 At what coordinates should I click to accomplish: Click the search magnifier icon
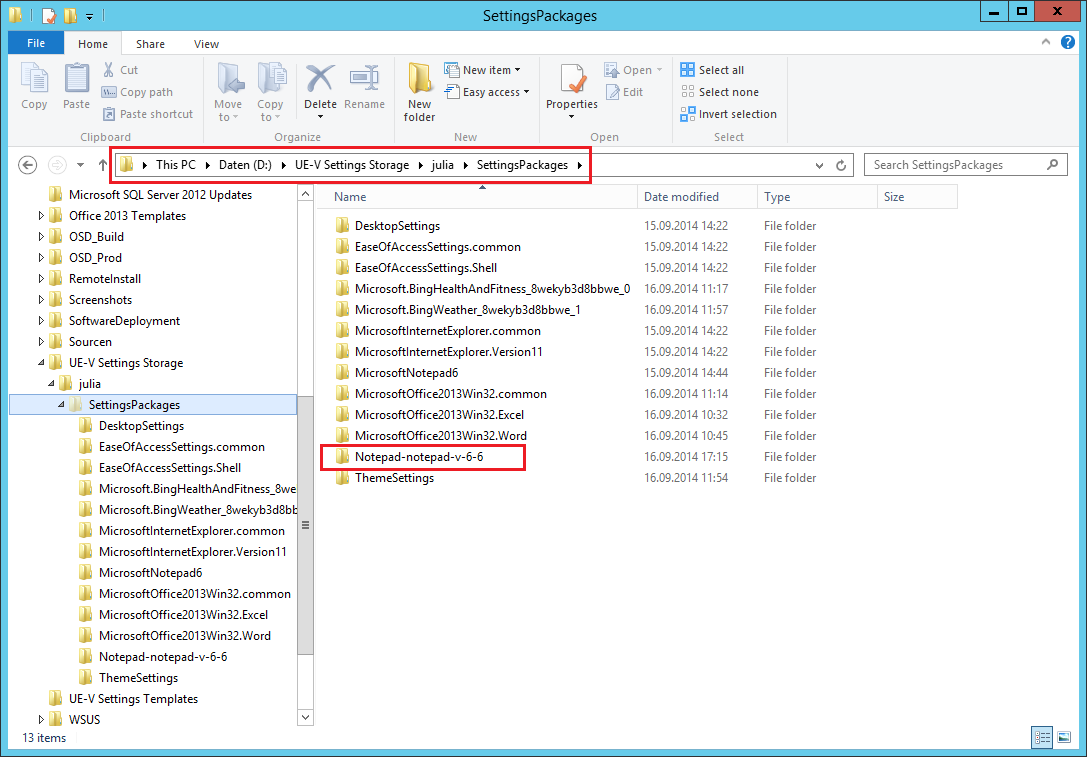[1052, 164]
